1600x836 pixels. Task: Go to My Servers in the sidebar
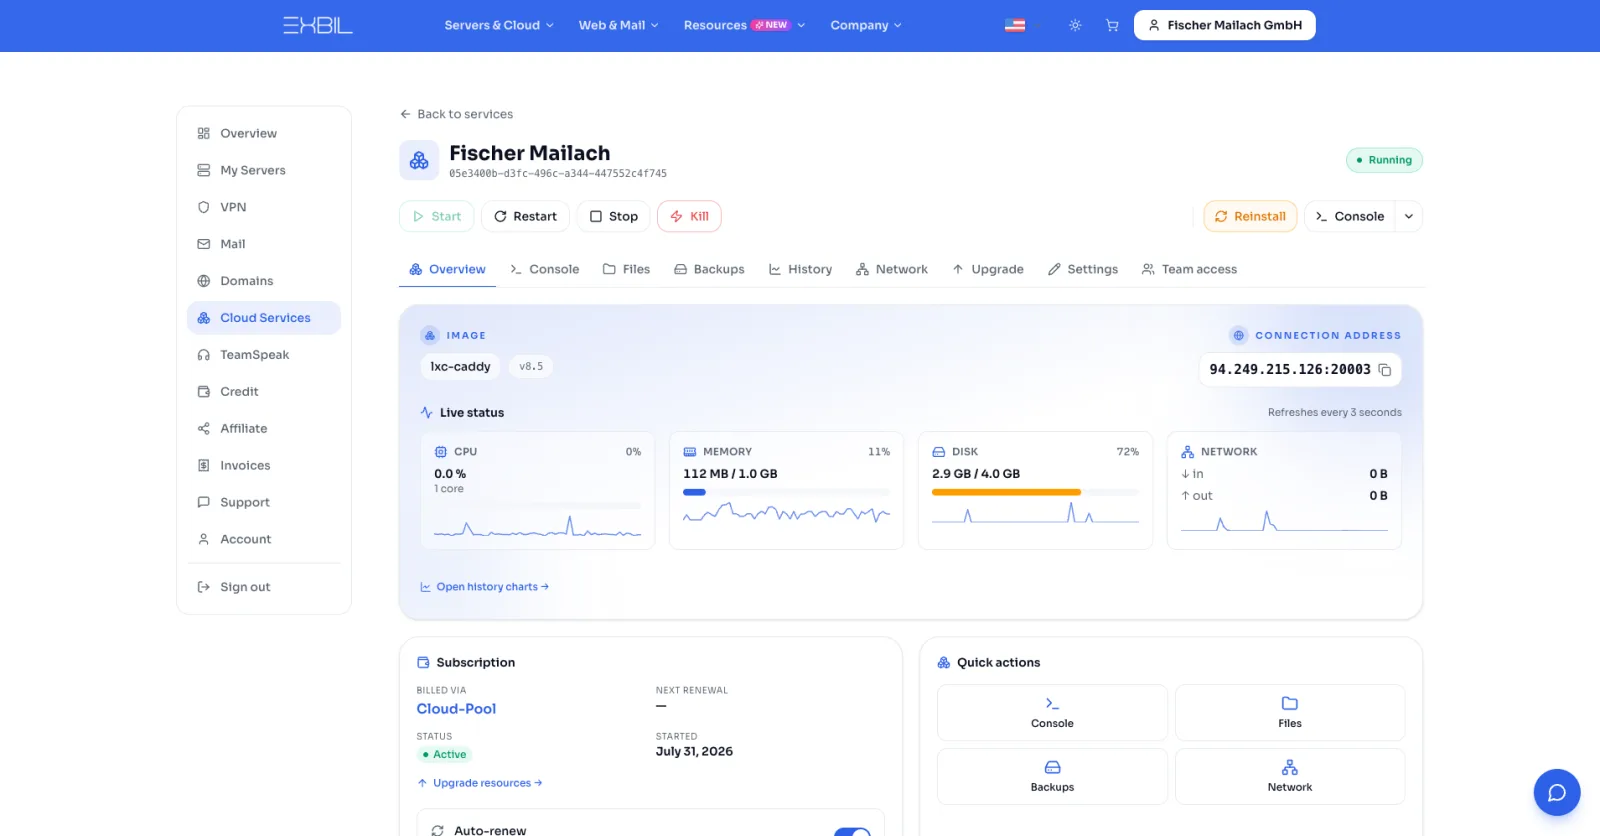(x=264, y=170)
